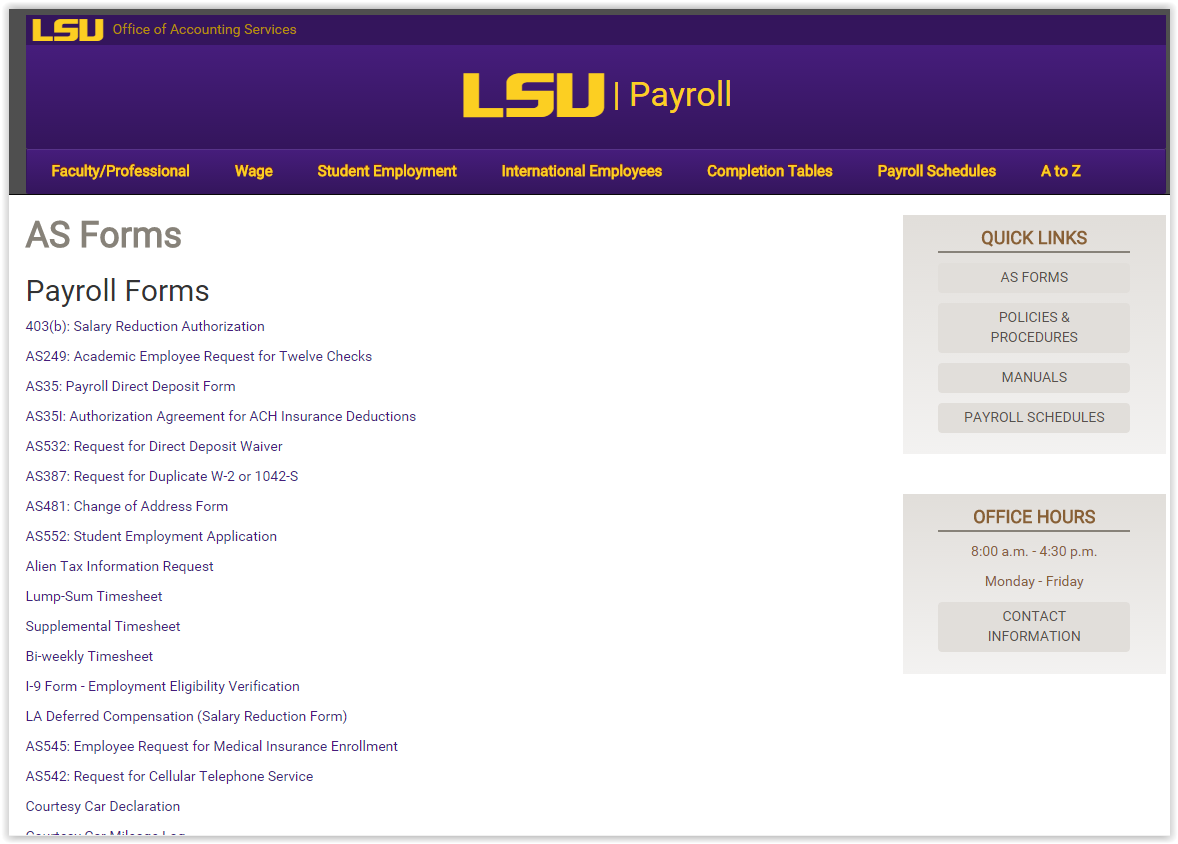Viewport: 1178px width, 844px height.
Task: Click PAYROLL SCHEDULES quick link button
Action: click(x=1034, y=417)
